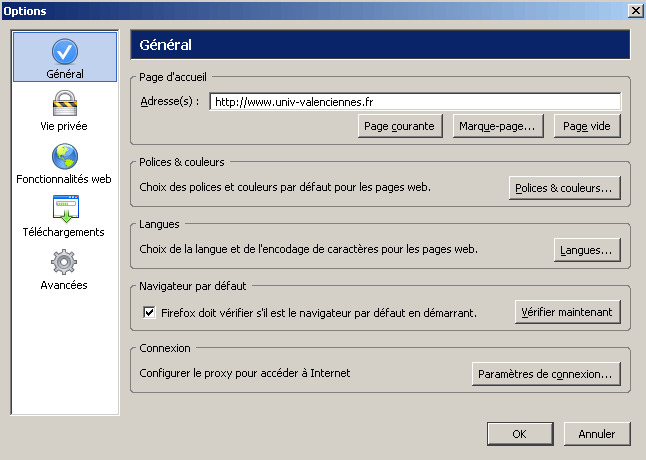Screen dimensions: 646x460
Task: Cancel with the Annuler button
Action: [596, 434]
